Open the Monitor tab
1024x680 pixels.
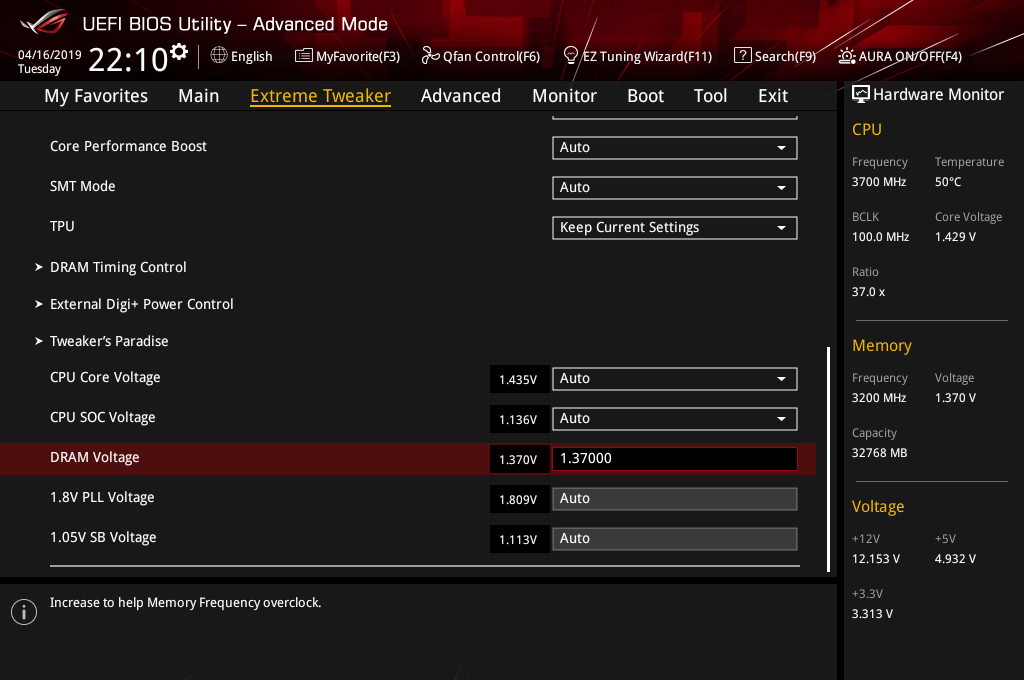[x=564, y=96]
